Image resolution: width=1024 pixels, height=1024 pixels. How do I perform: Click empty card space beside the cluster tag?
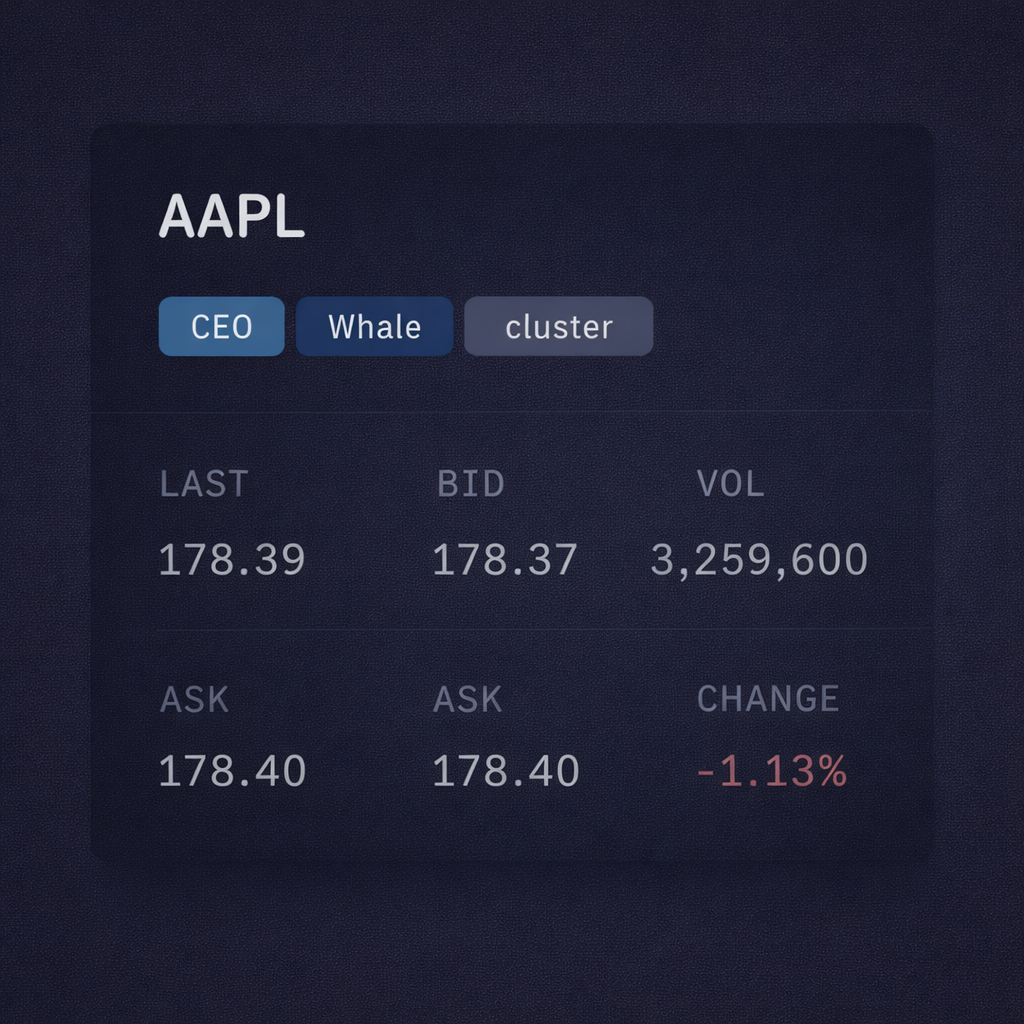(790, 327)
